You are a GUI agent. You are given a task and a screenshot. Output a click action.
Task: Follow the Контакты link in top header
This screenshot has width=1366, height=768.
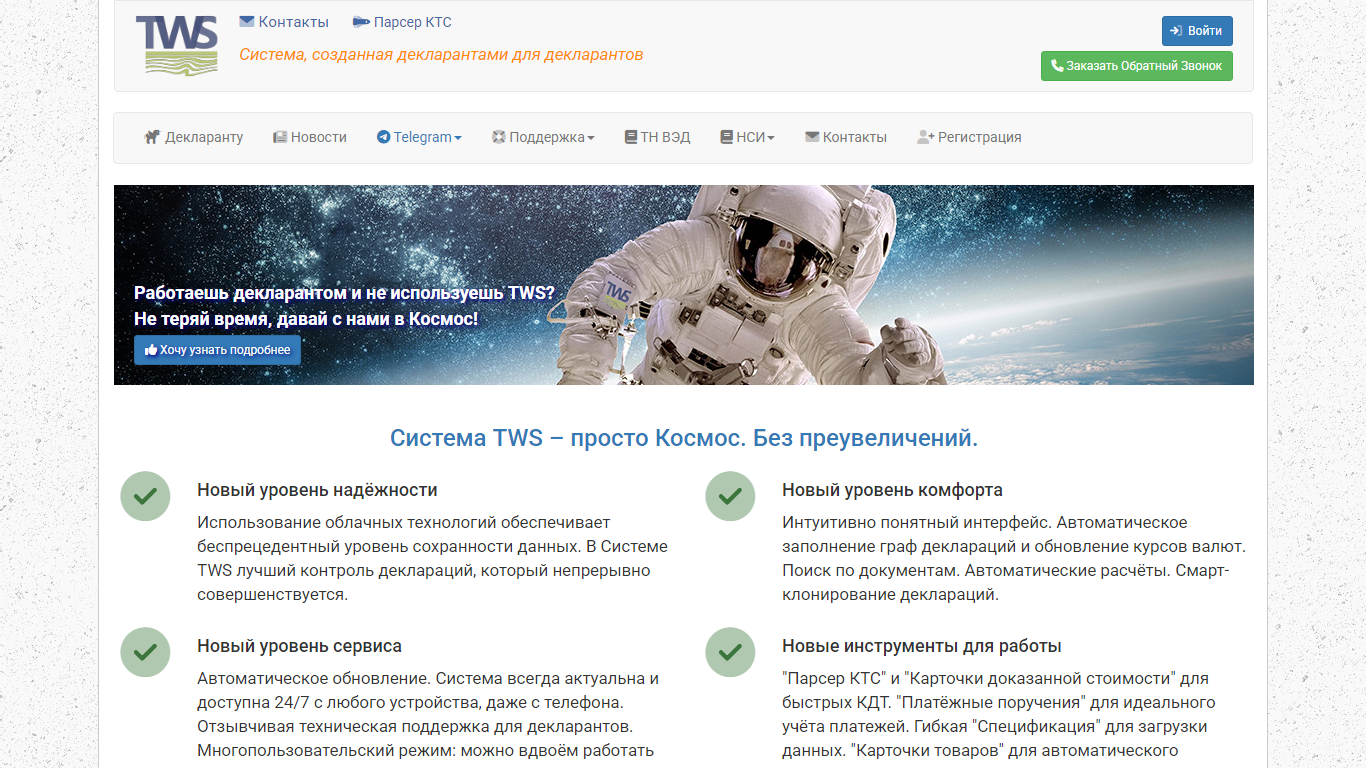click(284, 22)
